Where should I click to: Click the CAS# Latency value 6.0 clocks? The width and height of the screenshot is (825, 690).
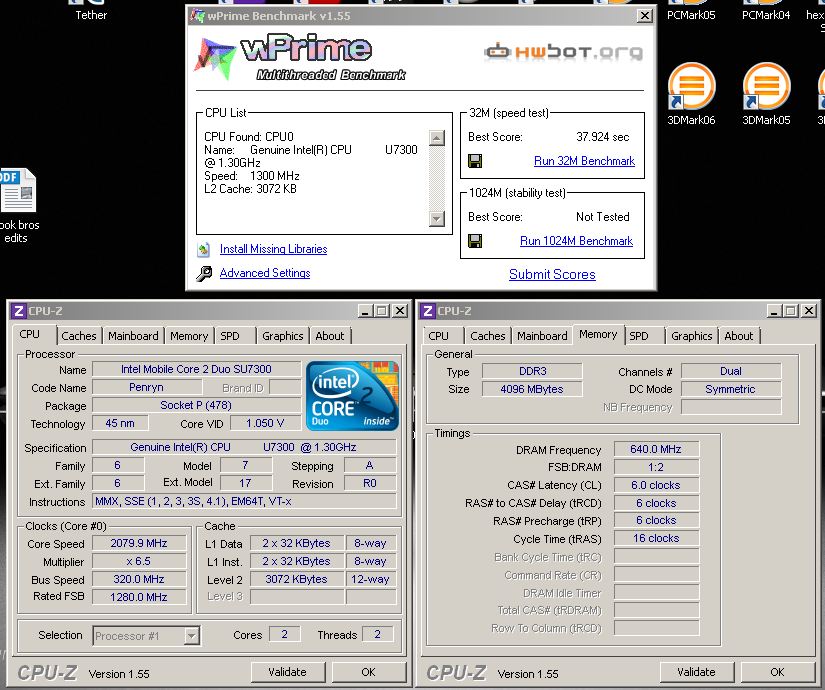[x=656, y=485]
